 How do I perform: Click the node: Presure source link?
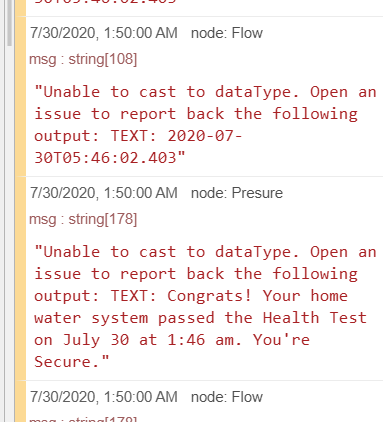237,193
